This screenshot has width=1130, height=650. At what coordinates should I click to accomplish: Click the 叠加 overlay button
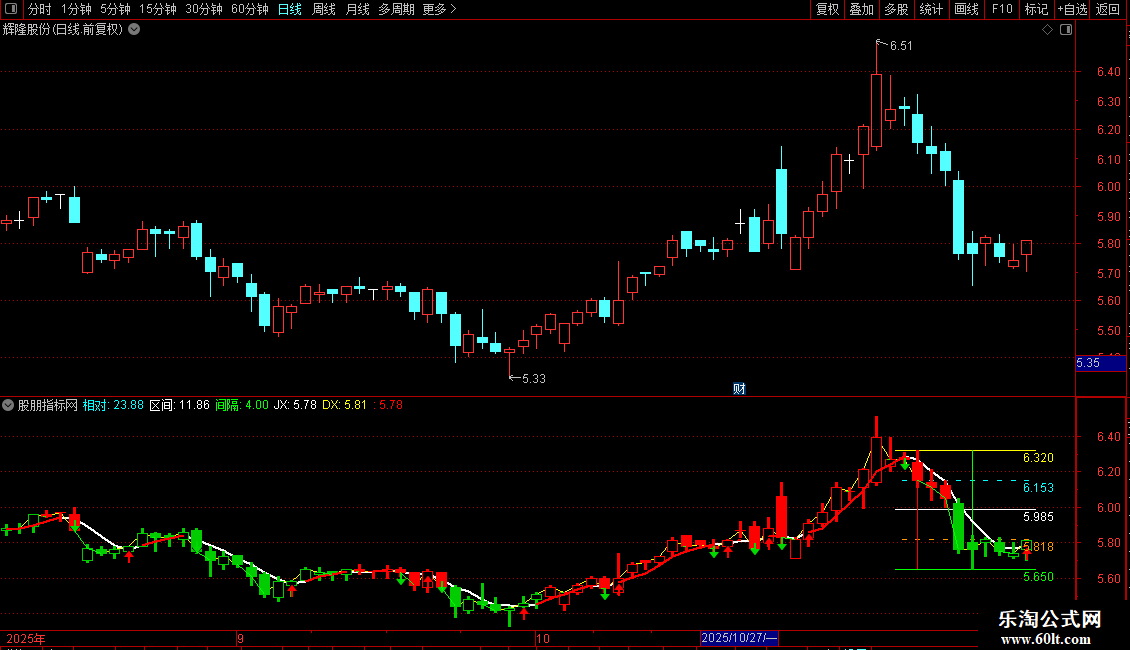coord(862,9)
